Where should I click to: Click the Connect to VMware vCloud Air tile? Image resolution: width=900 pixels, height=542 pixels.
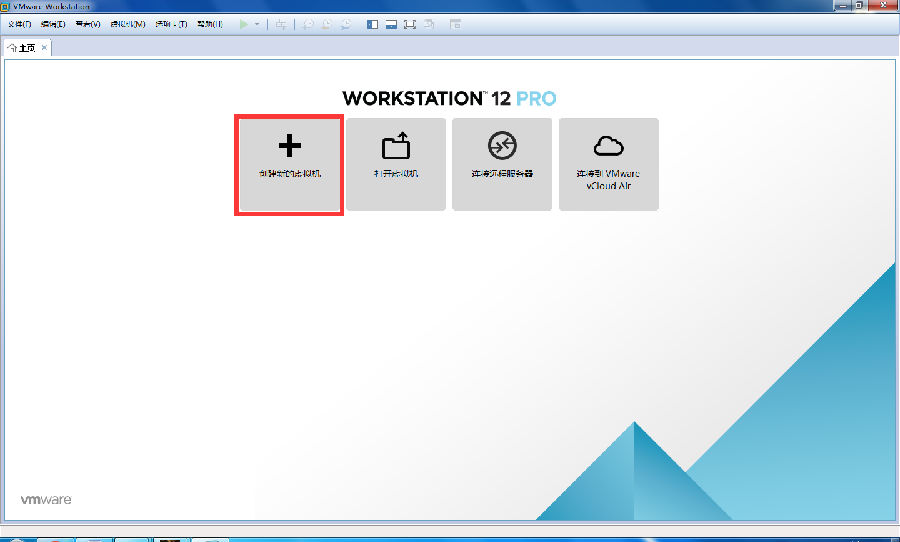(x=608, y=164)
